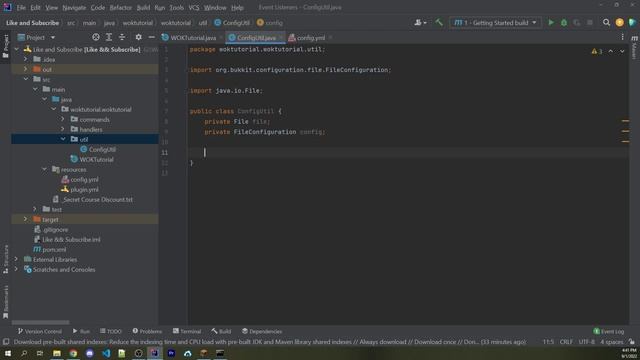
Task: Expand the out folder
Action: (x=26, y=69)
